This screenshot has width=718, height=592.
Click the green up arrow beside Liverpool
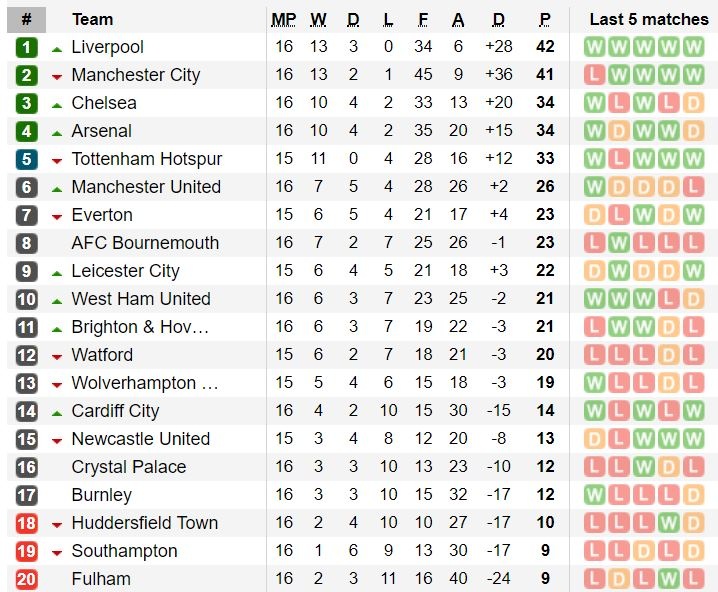coord(57,48)
